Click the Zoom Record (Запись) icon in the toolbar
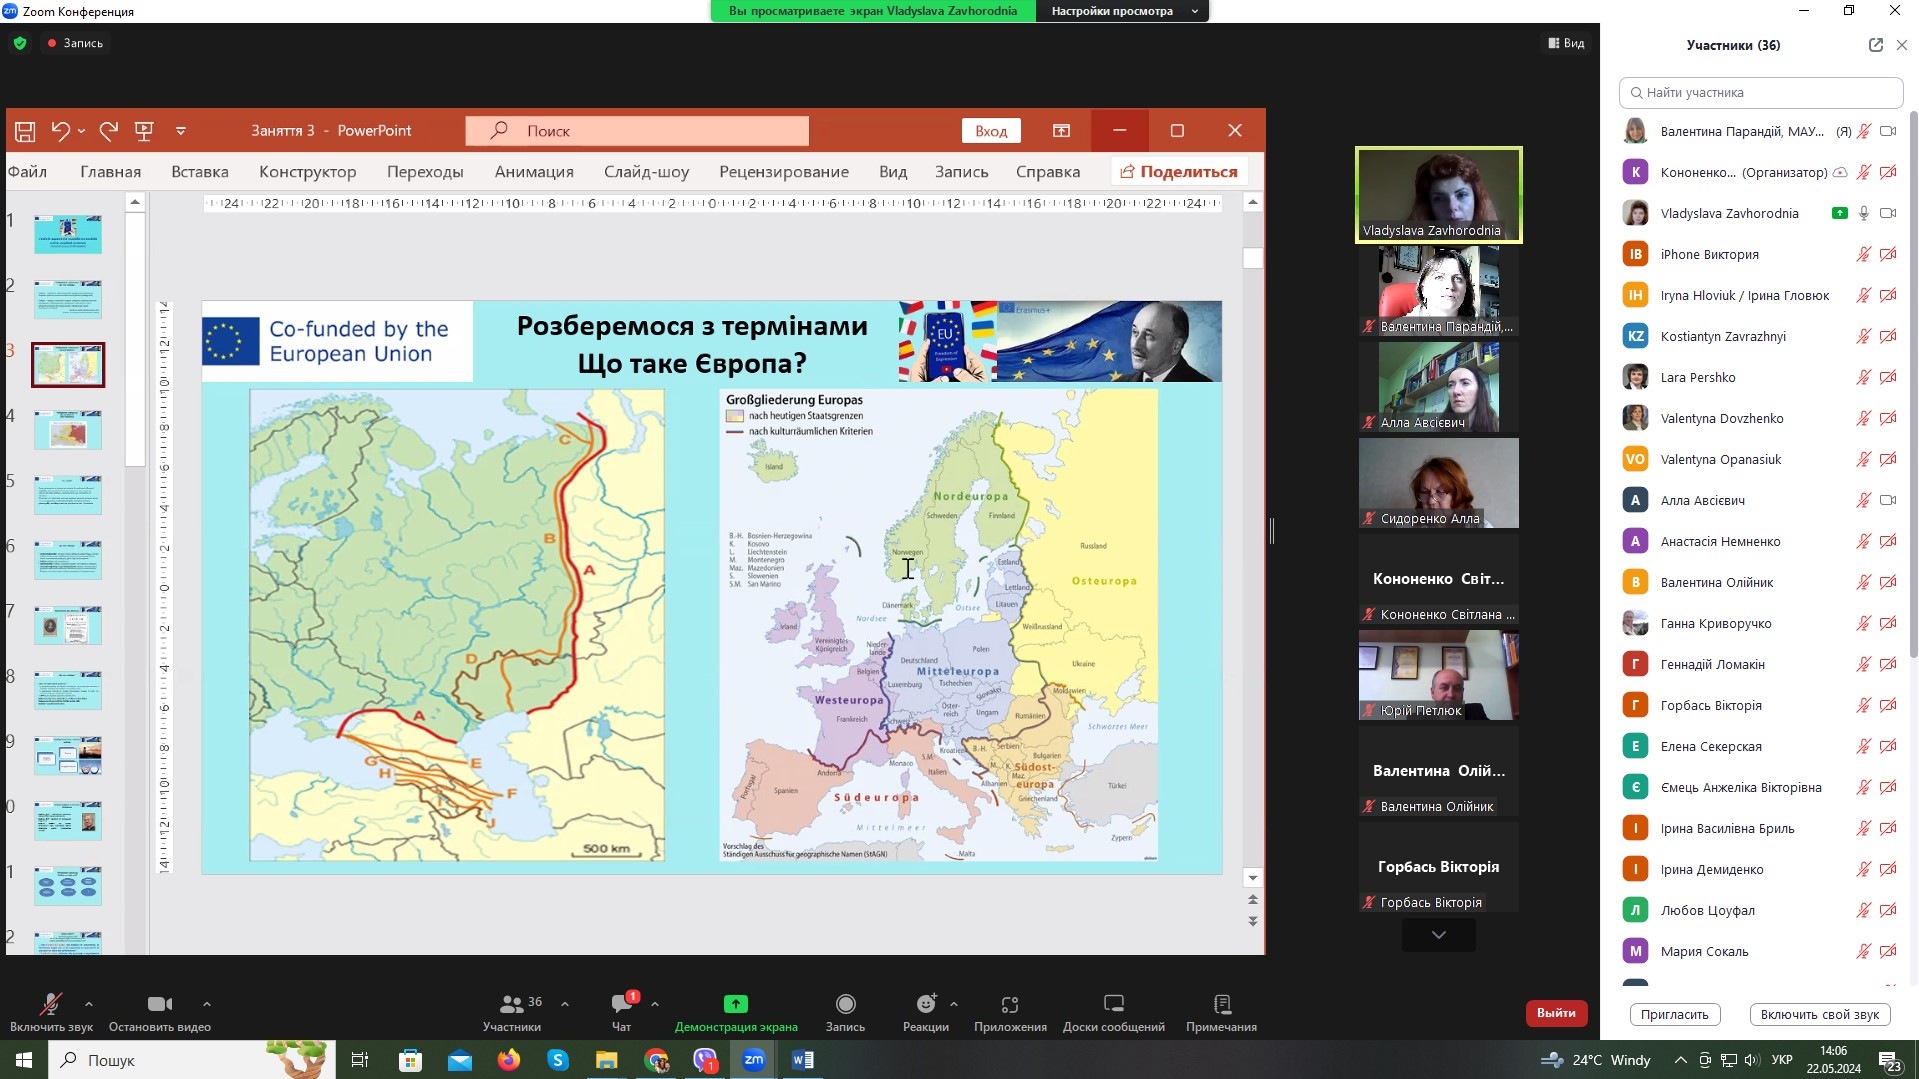This screenshot has height=1079, width=1919. point(845,1005)
